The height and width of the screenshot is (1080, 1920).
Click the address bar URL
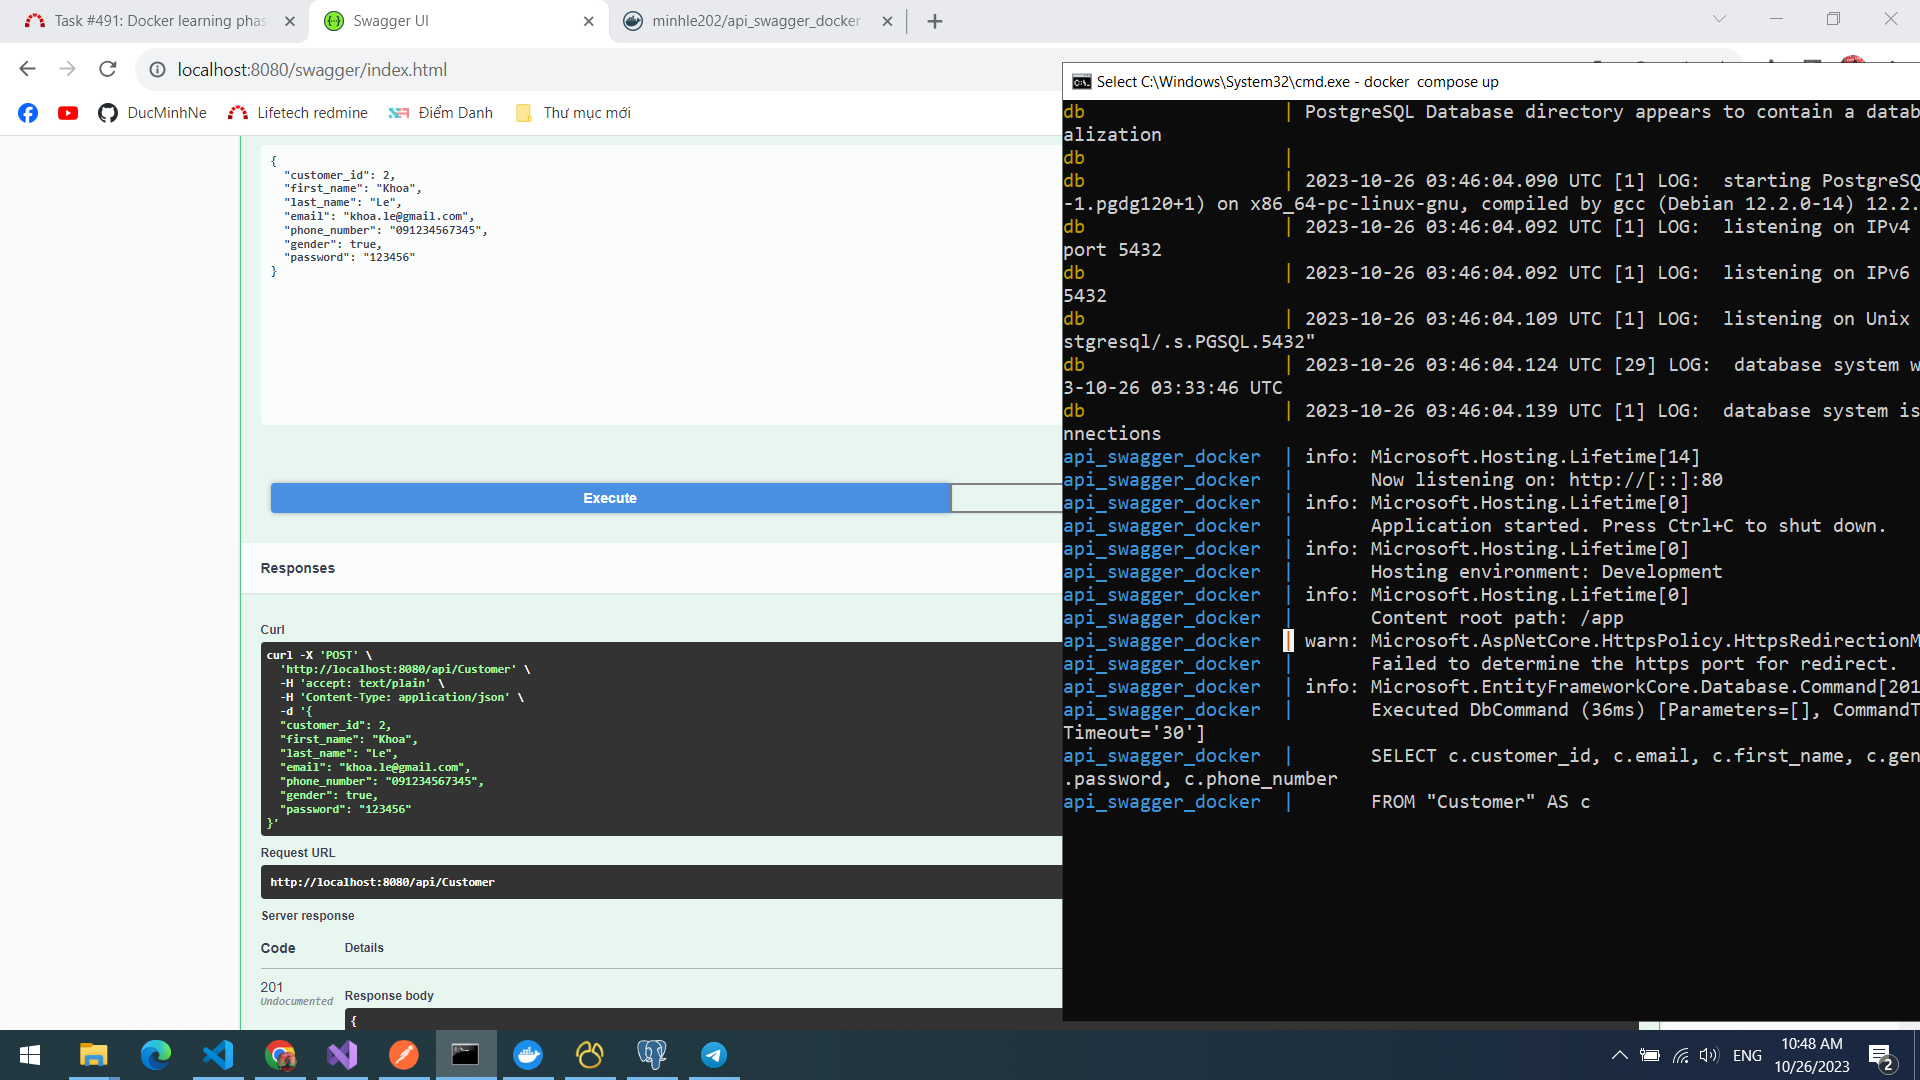(x=312, y=70)
